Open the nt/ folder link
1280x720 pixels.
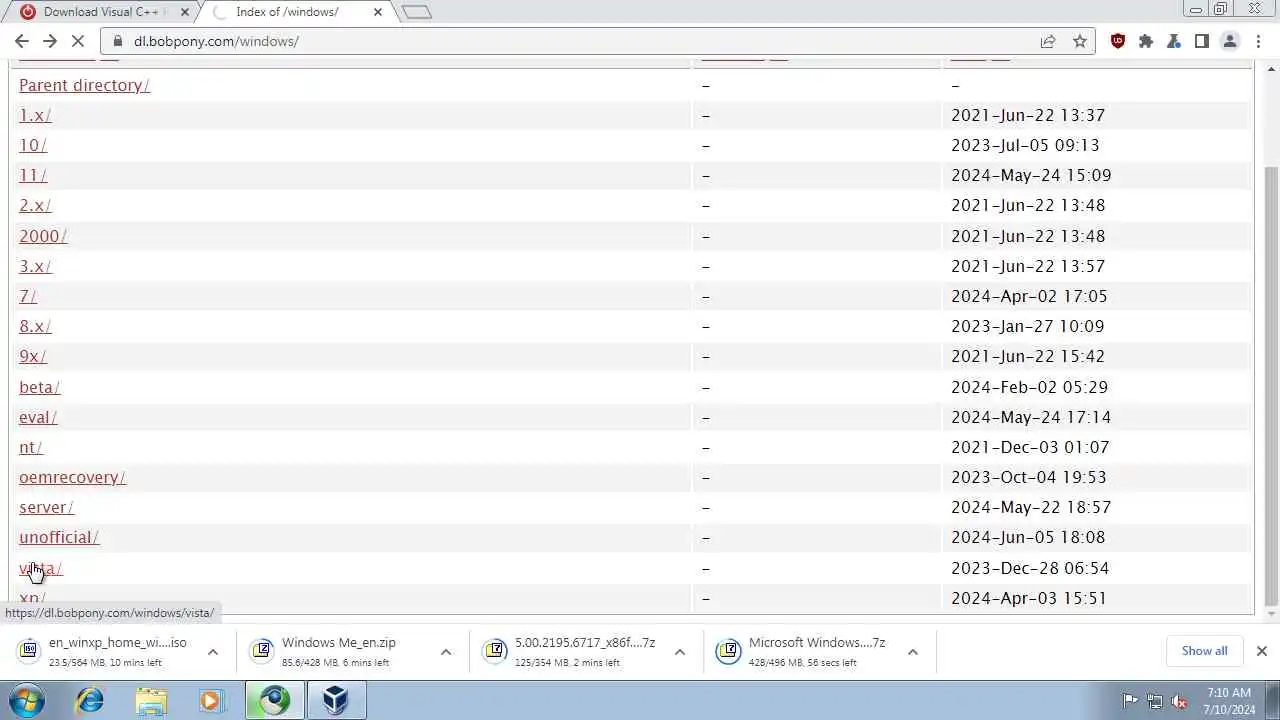point(31,447)
